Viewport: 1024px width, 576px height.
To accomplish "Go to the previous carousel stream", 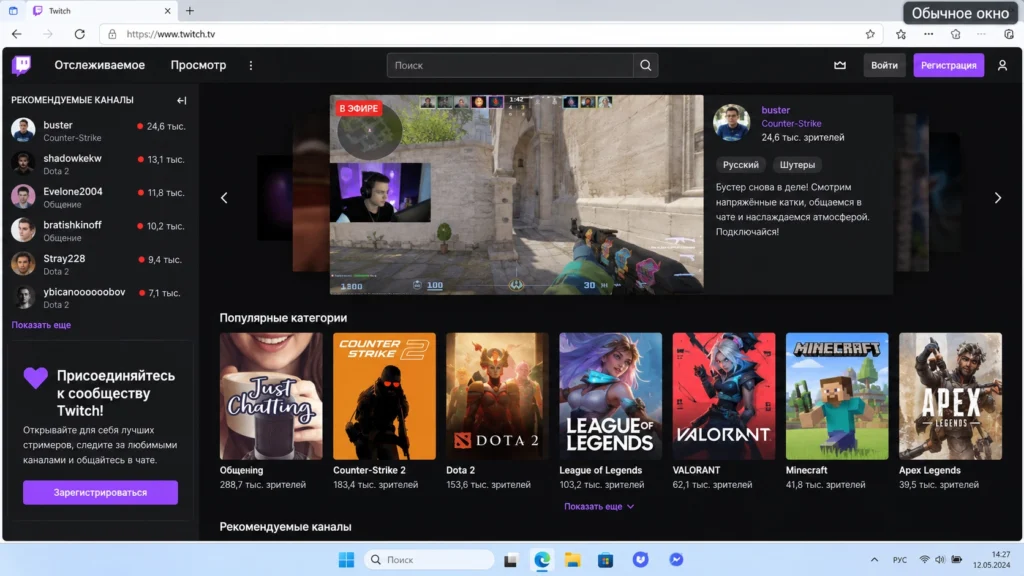I will point(224,197).
